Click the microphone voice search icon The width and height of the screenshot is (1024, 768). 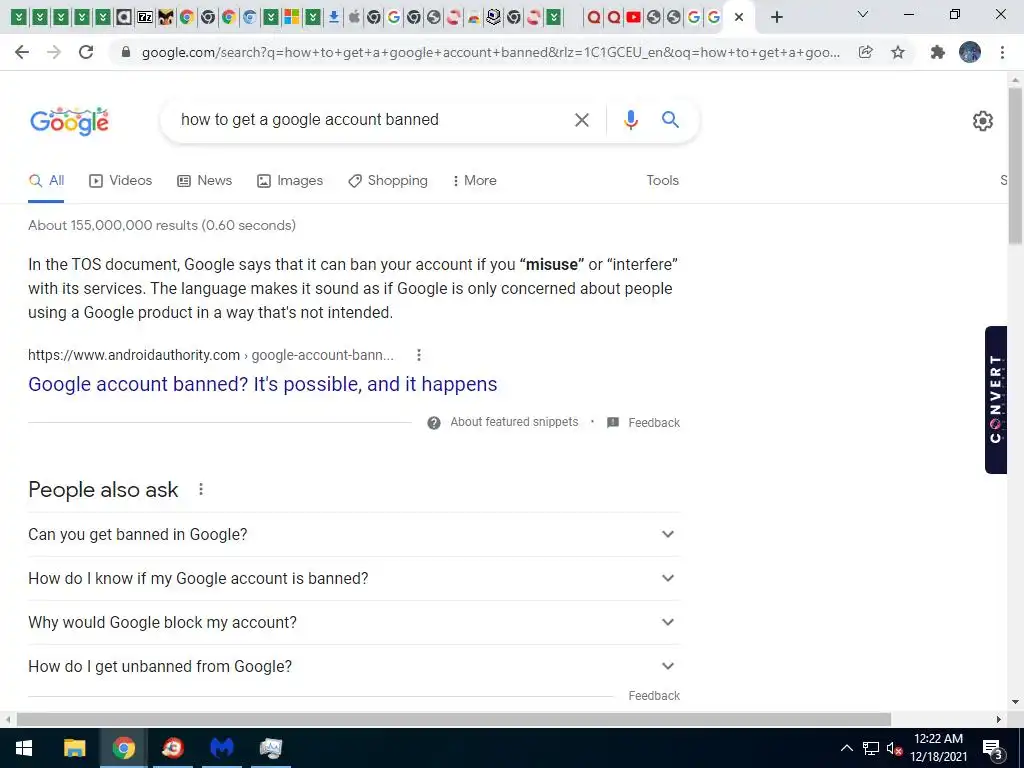(630, 120)
